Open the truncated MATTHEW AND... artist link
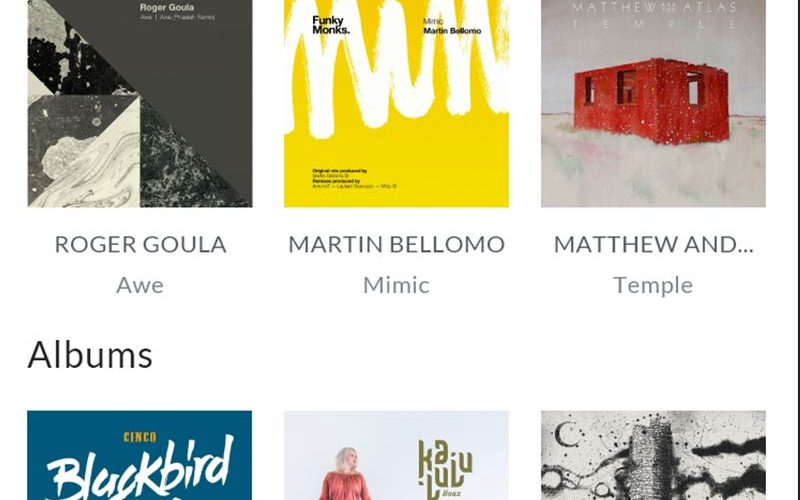The width and height of the screenshot is (800, 500). coord(654,244)
